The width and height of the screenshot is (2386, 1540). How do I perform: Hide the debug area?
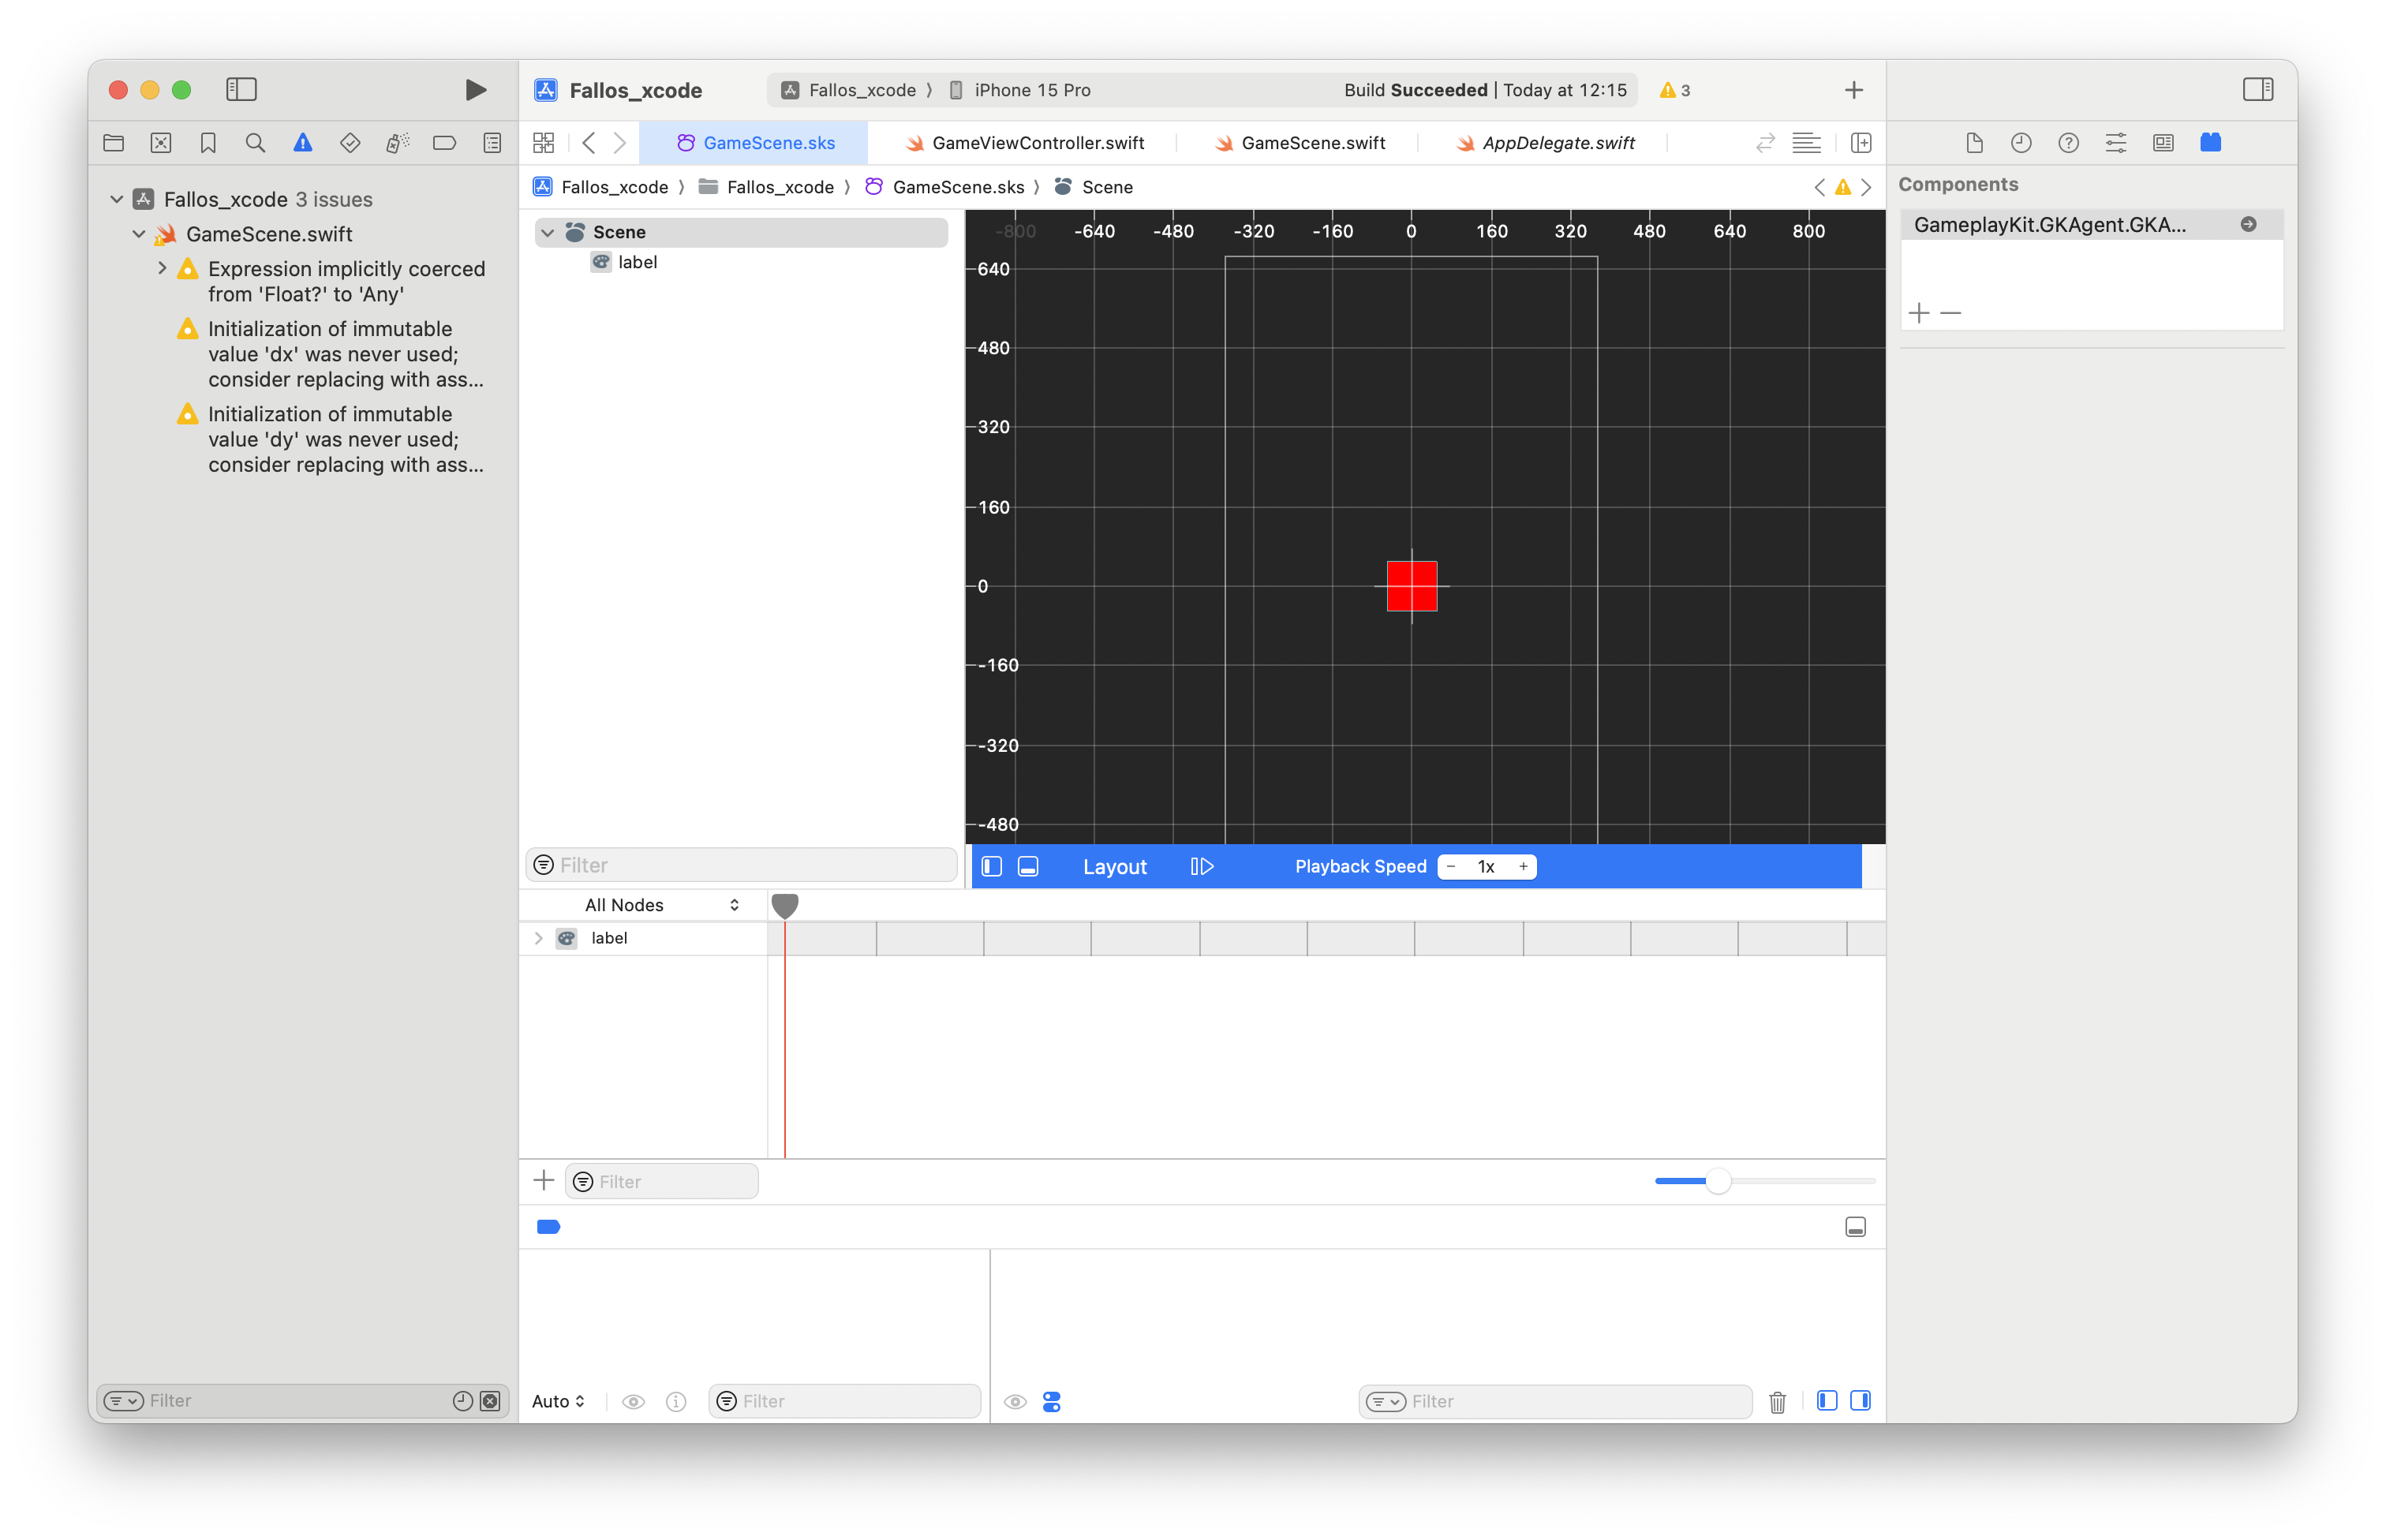[1856, 1227]
